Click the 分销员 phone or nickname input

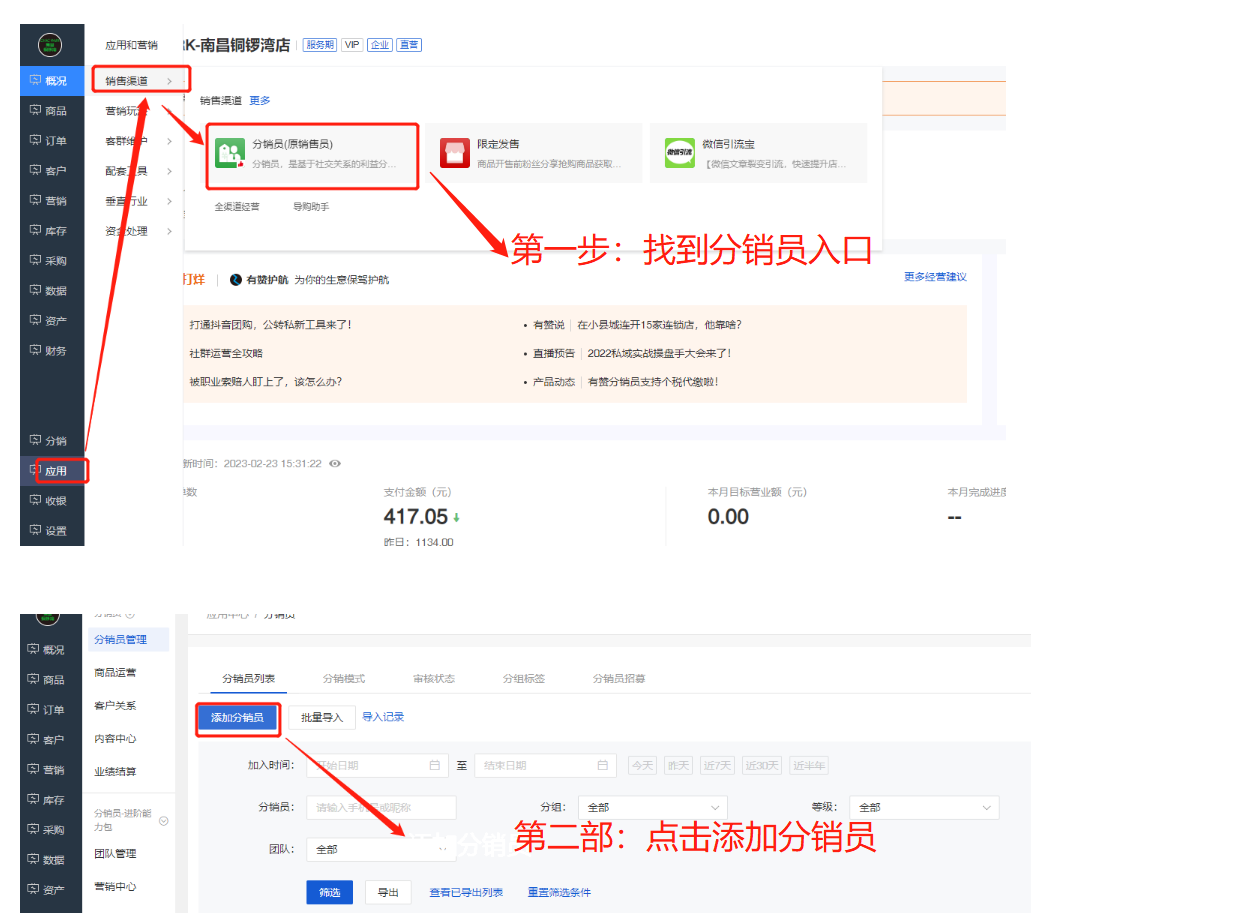381,807
